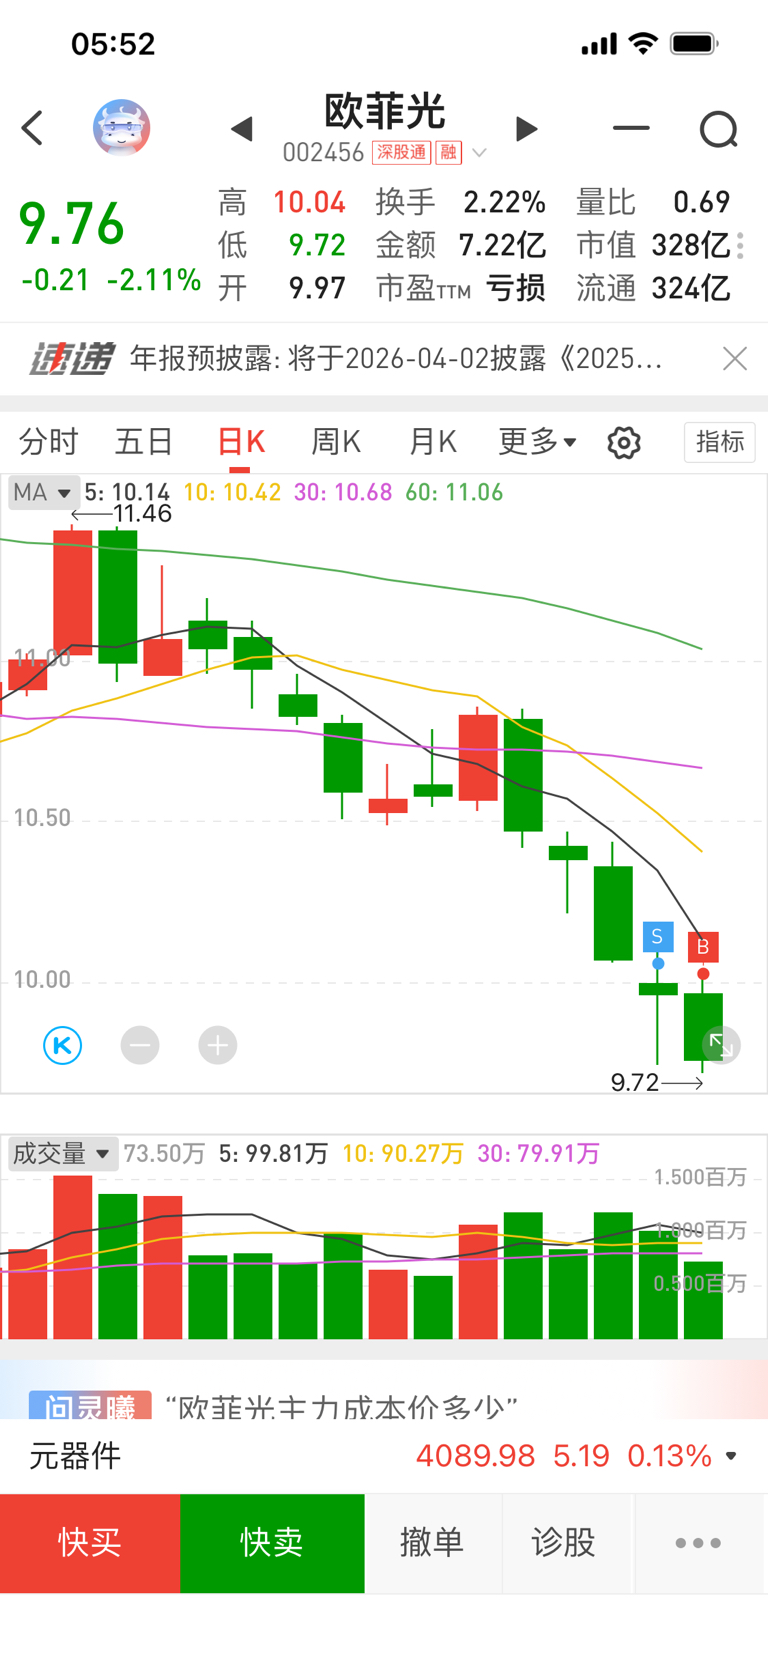Image resolution: width=768 pixels, height=1663 pixels.
Task: Tap the 欧菲光 stock title
Action: coord(384,111)
